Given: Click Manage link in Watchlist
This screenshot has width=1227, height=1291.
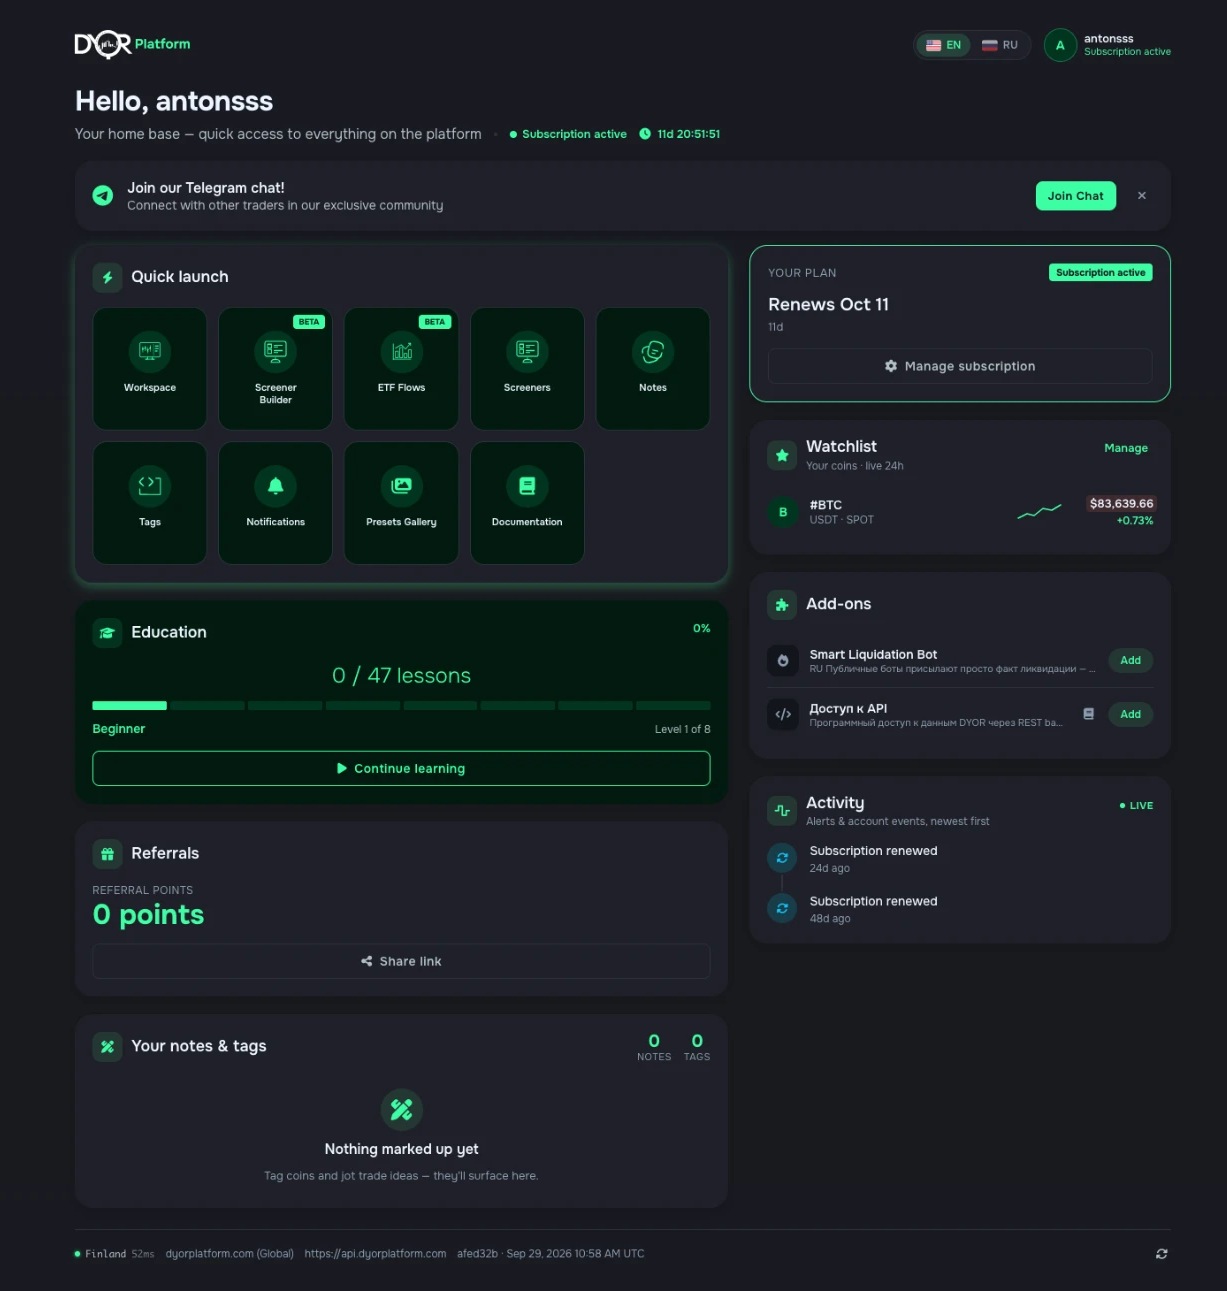Looking at the screenshot, I should tap(1126, 448).
